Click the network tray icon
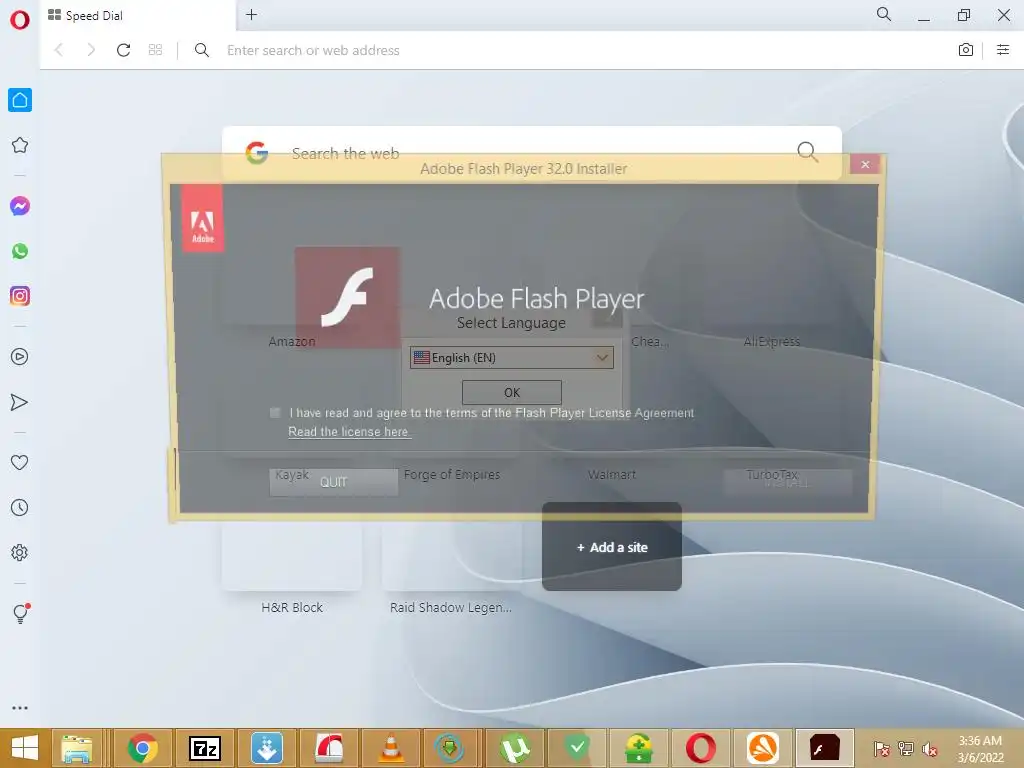Image resolution: width=1024 pixels, height=768 pixels. [905, 749]
